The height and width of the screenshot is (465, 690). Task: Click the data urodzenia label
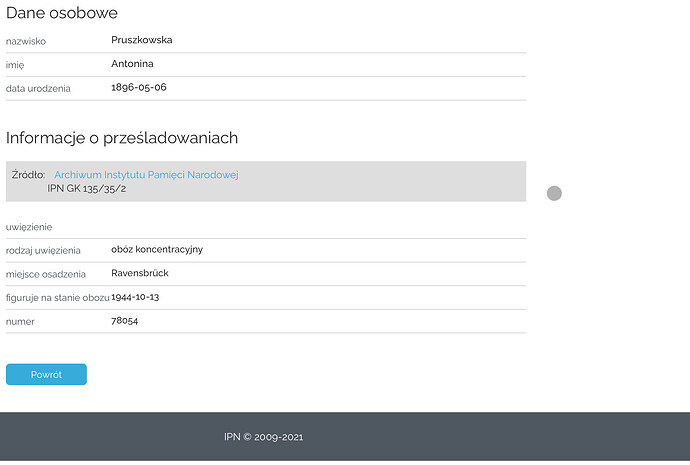tap(38, 89)
